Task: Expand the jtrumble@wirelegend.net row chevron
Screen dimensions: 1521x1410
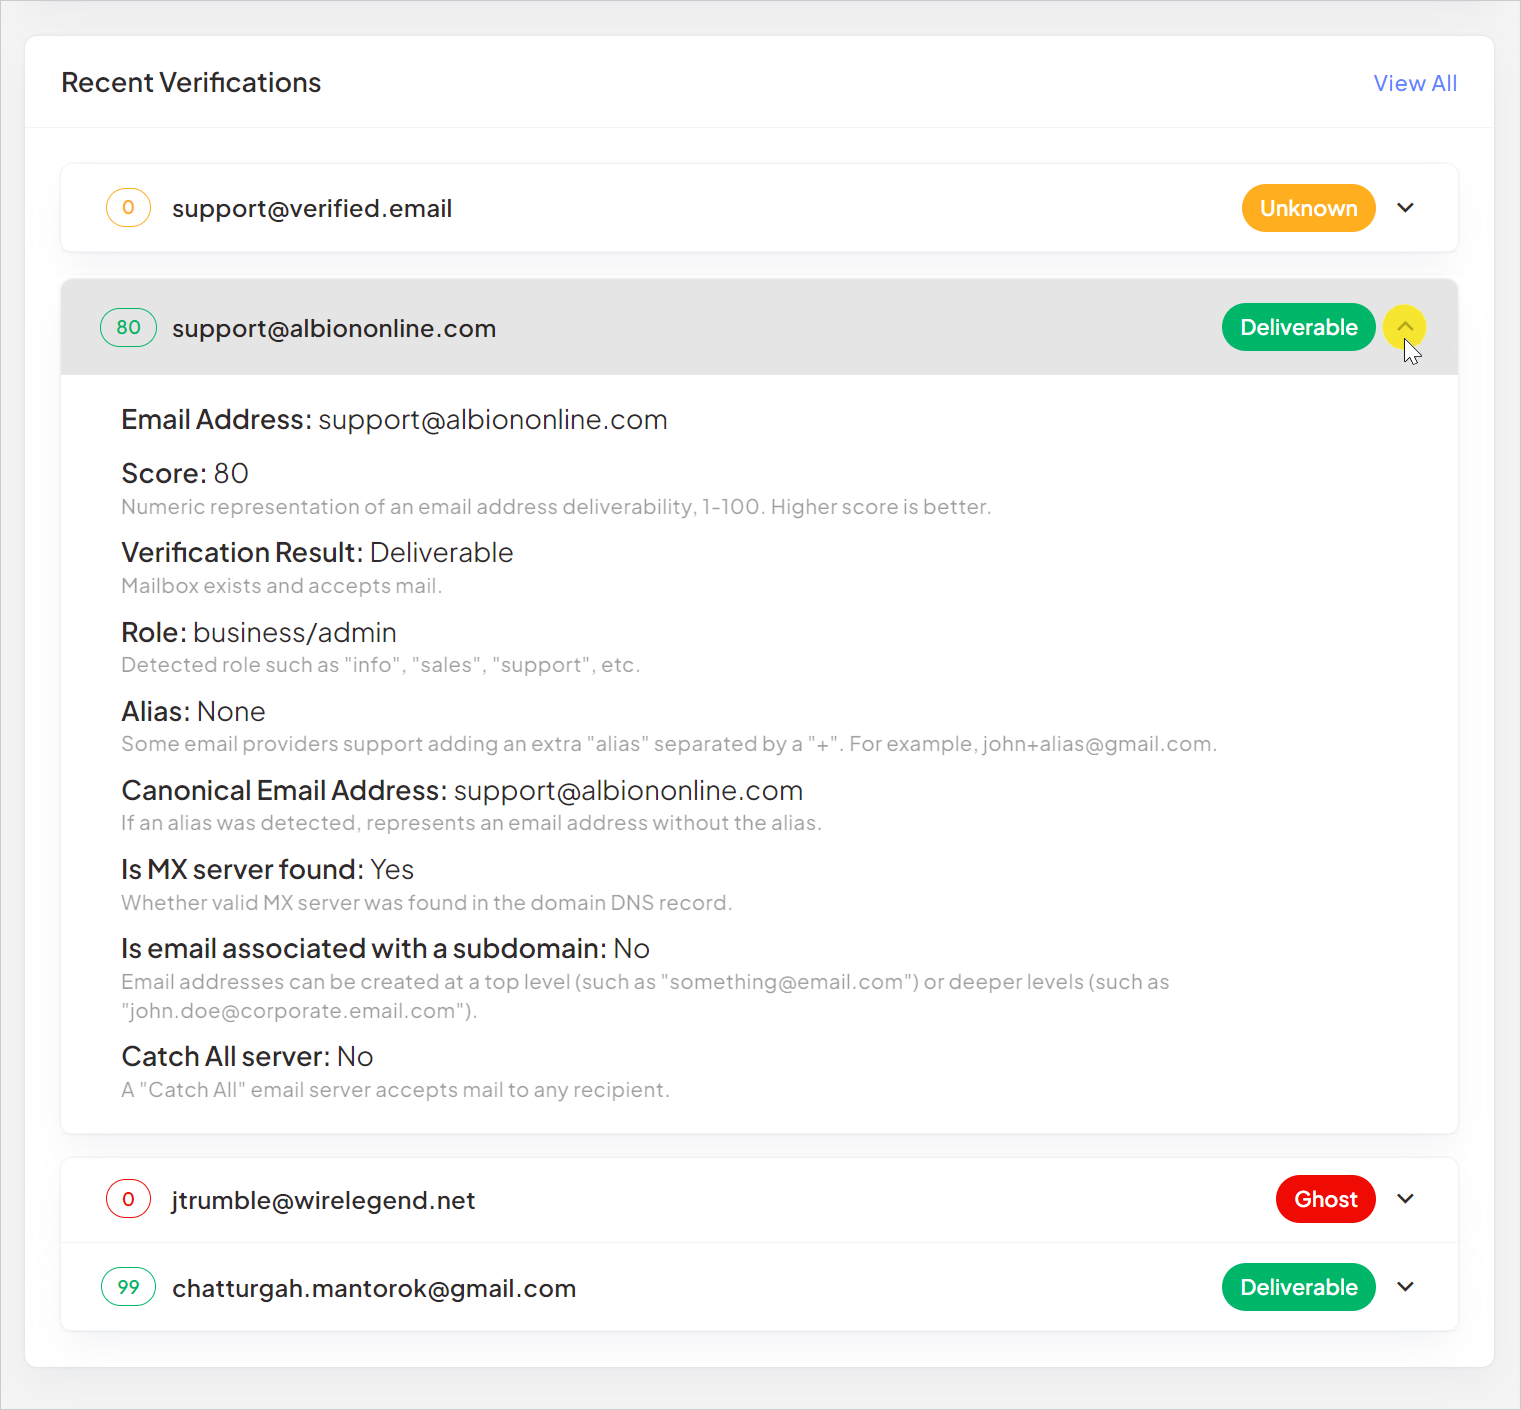Action: pyautogui.click(x=1405, y=1199)
